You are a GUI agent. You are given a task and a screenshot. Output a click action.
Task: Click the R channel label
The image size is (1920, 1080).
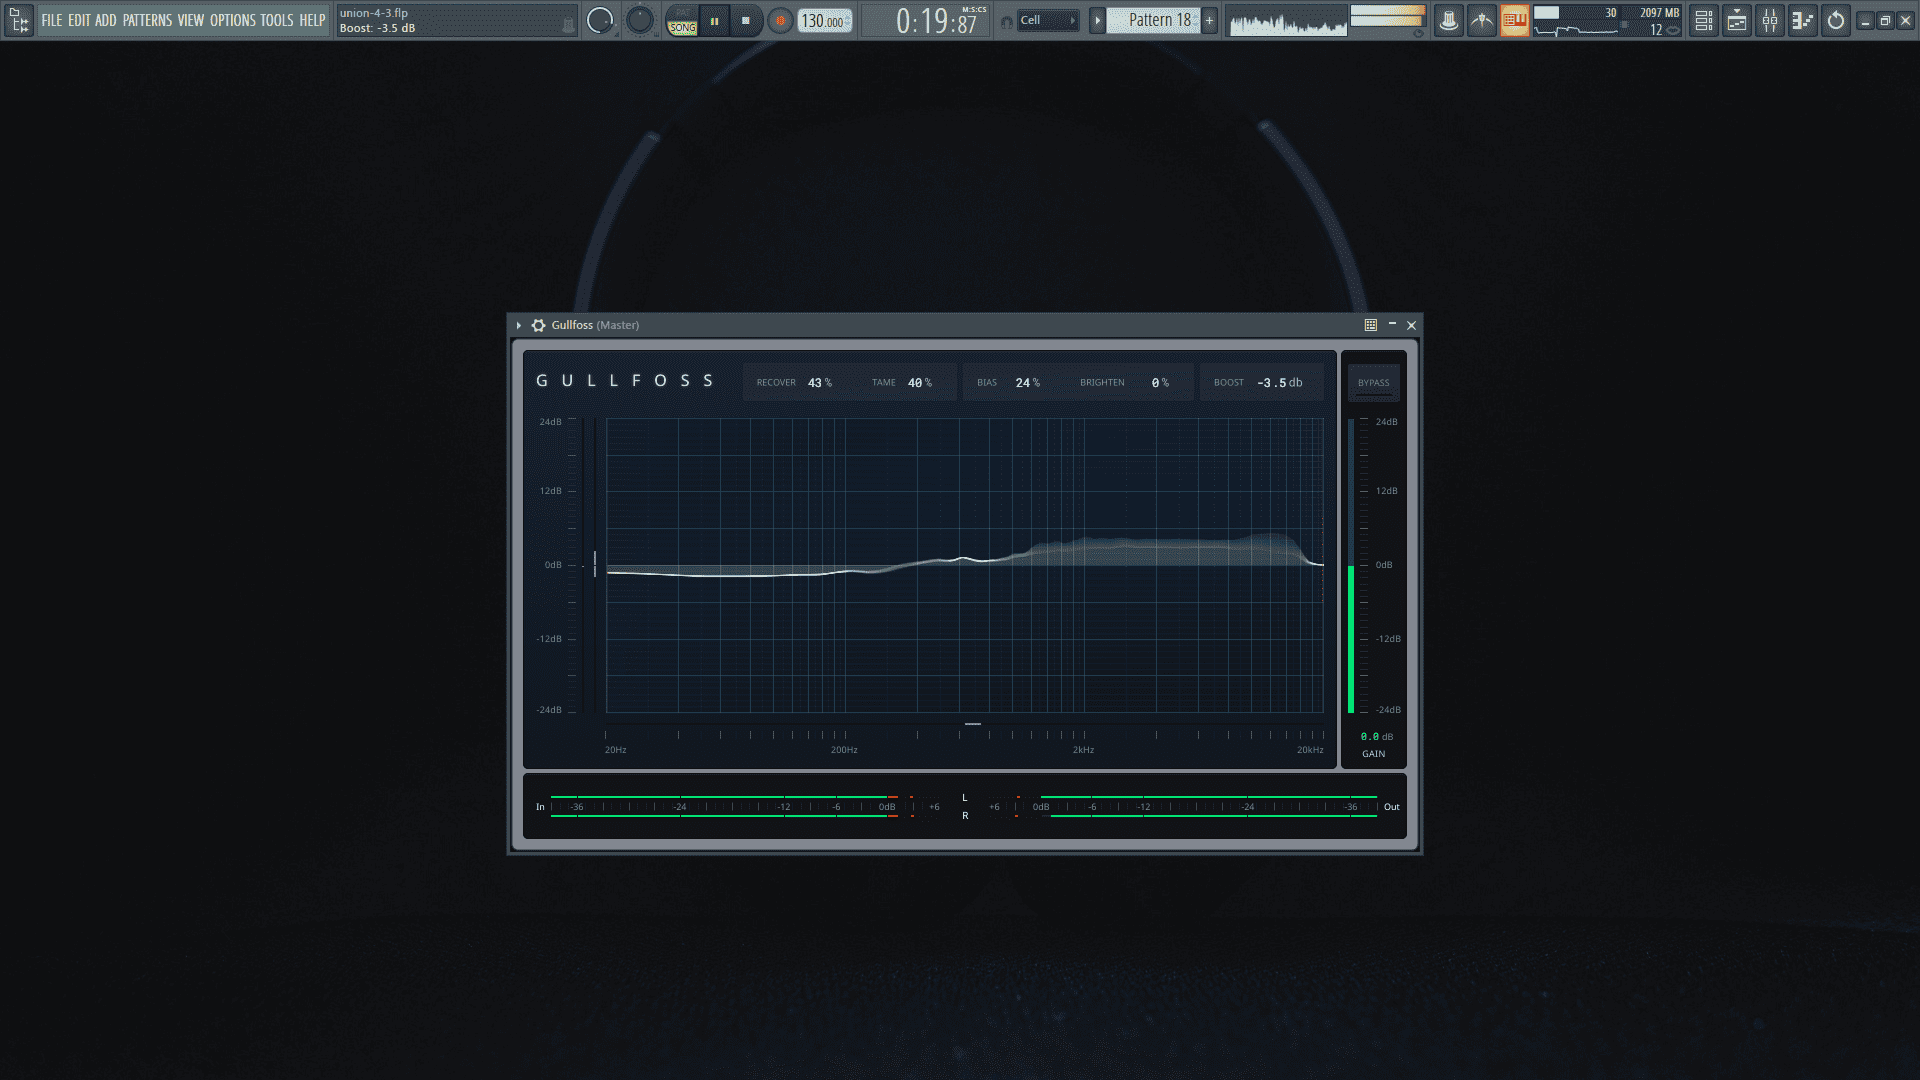pos(965,816)
